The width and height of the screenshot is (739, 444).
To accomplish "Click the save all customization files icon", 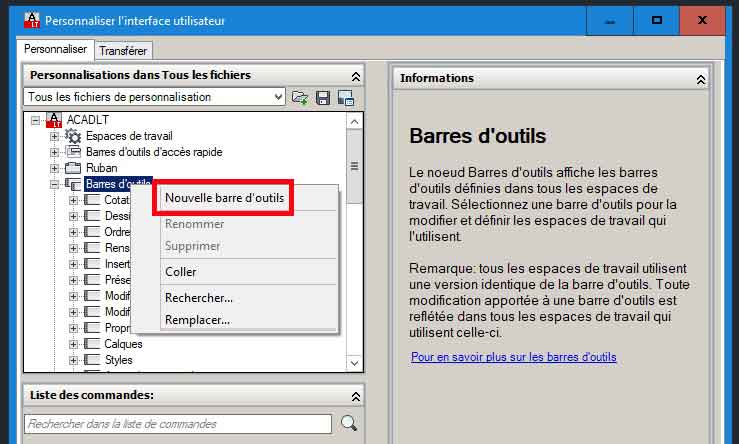I will (346, 97).
